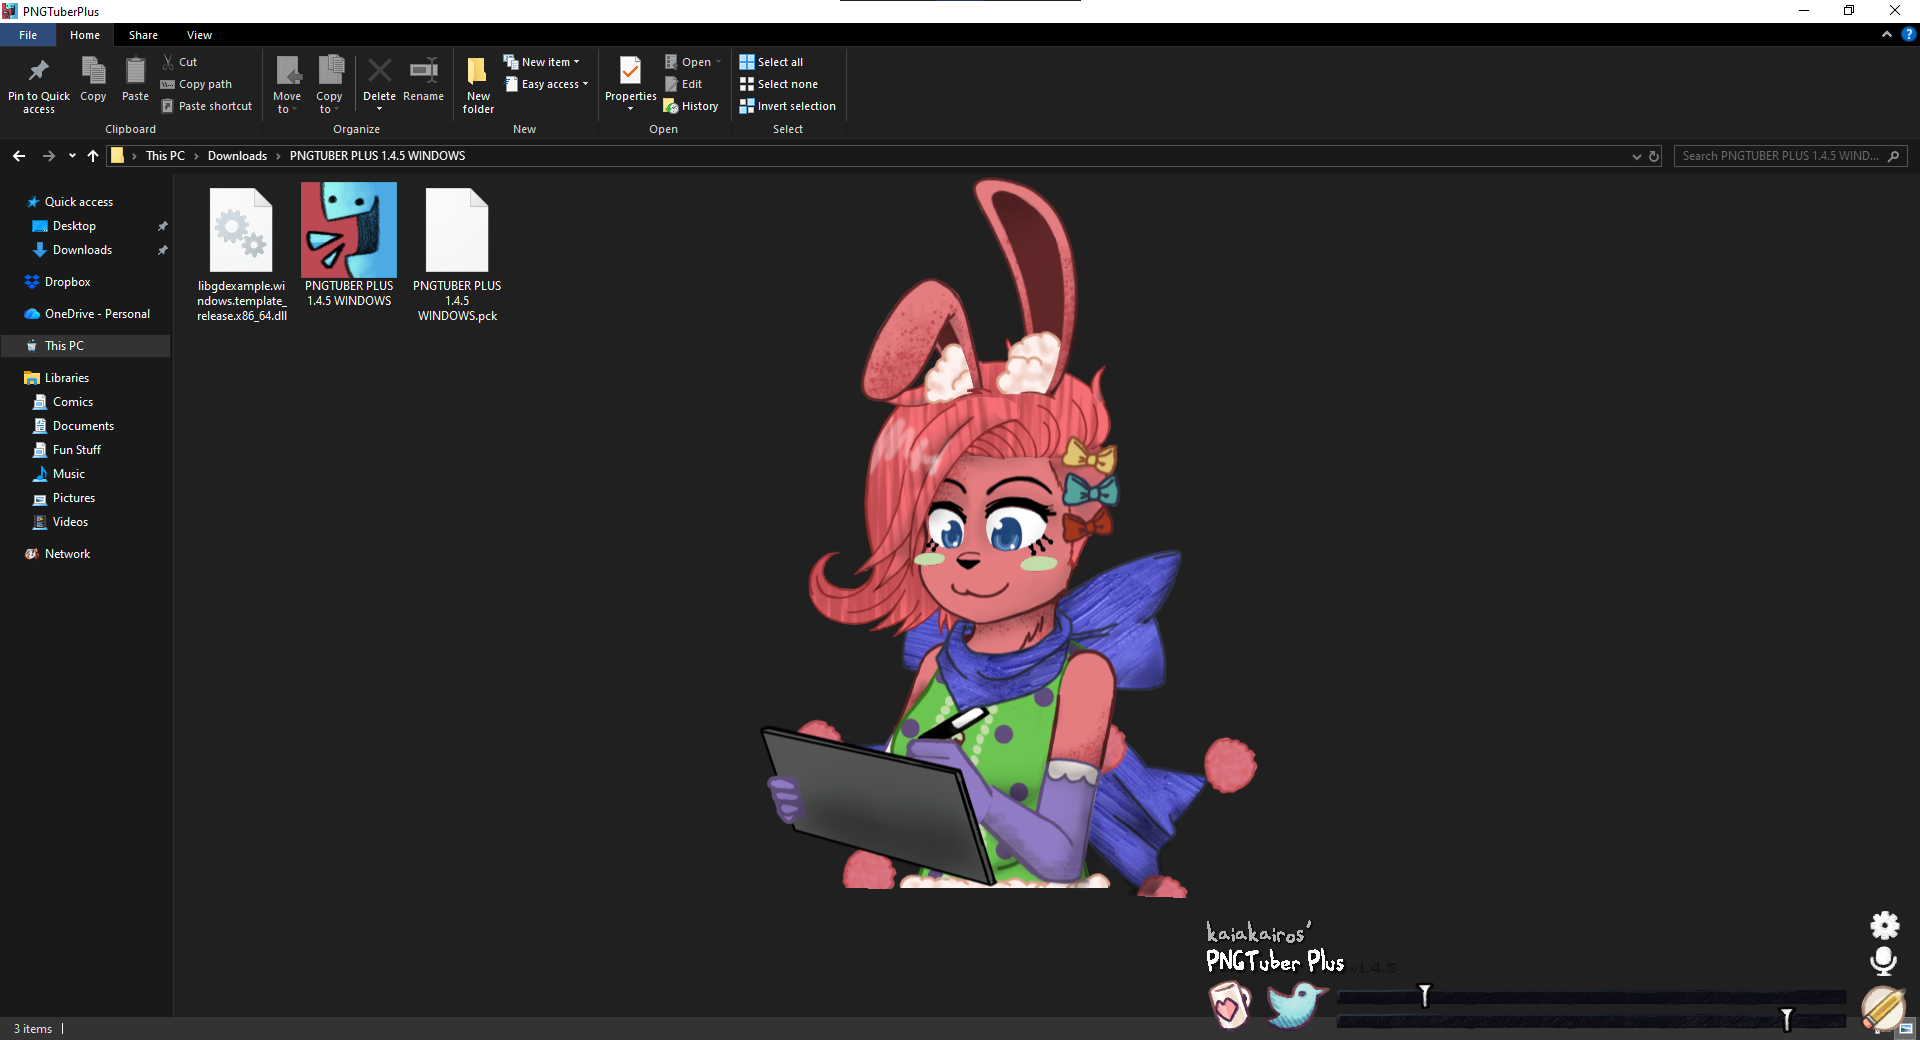Go back with the Back arrow
The height and width of the screenshot is (1040, 1920).
(x=19, y=156)
